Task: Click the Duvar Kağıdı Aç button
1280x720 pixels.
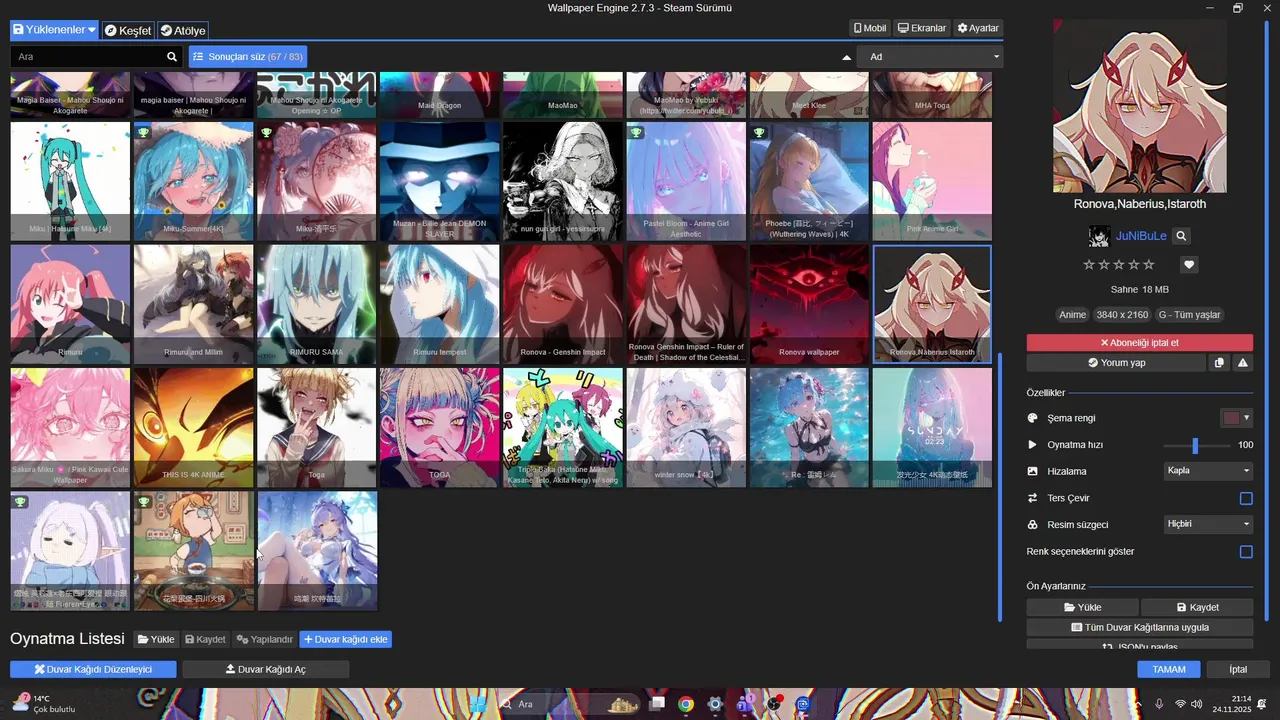Action: click(x=266, y=669)
